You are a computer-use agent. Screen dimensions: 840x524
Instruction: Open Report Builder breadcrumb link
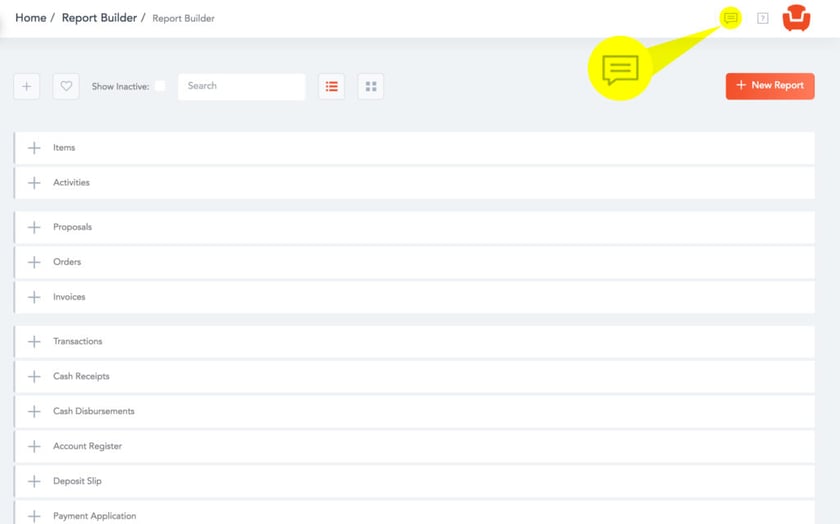click(99, 18)
